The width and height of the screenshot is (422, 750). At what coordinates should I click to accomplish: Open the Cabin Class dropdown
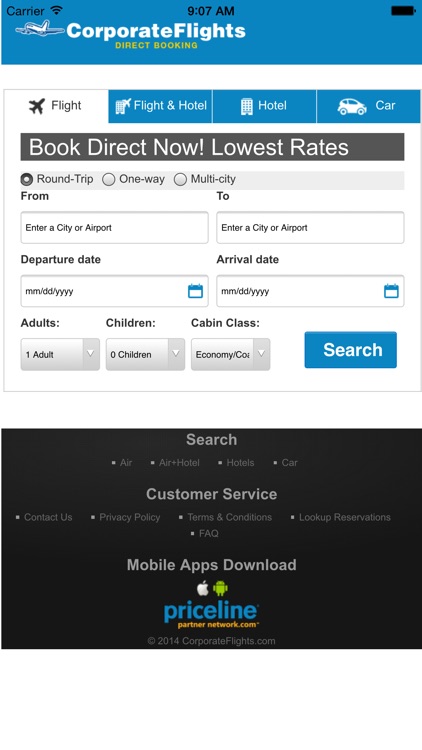(231, 354)
